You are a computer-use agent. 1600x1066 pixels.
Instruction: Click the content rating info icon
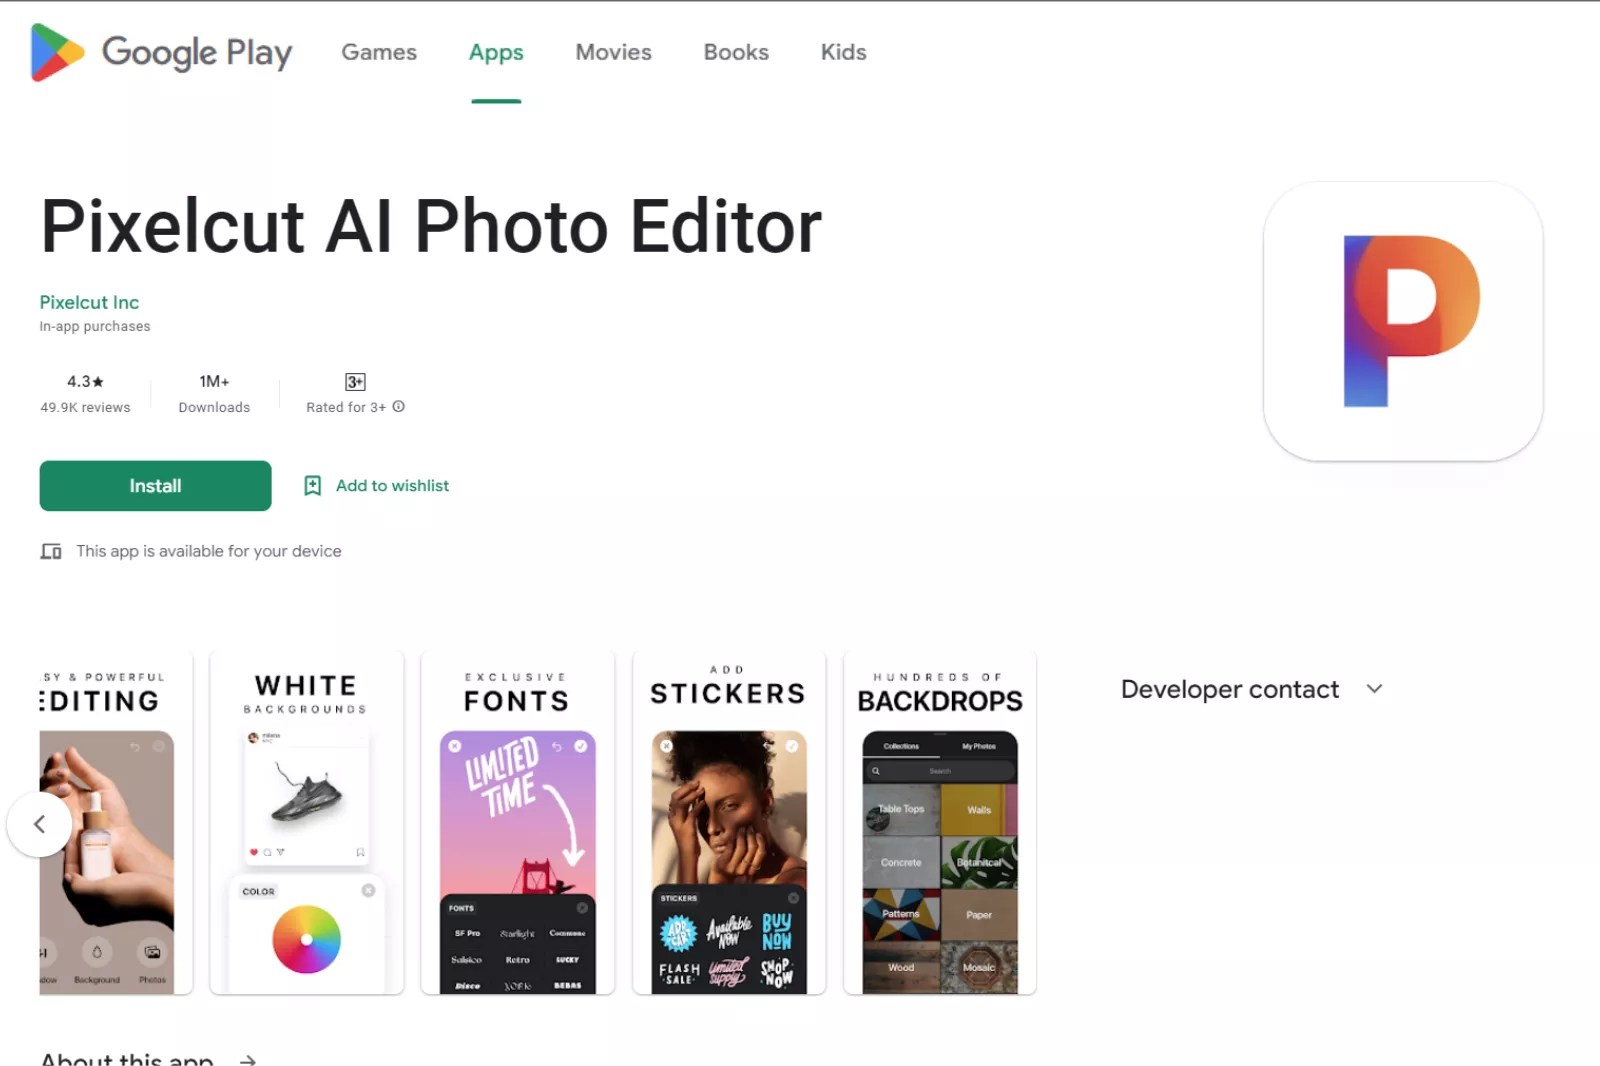point(399,407)
